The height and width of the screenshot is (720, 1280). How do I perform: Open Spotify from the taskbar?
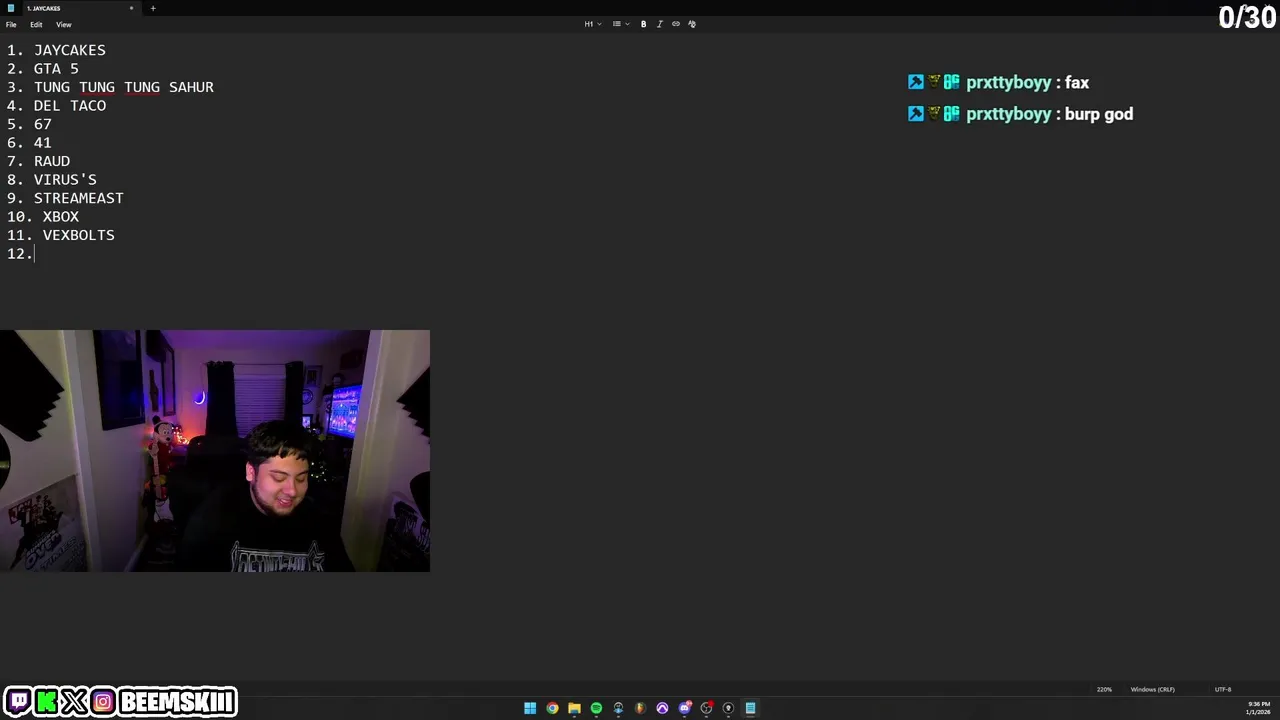[x=596, y=708]
